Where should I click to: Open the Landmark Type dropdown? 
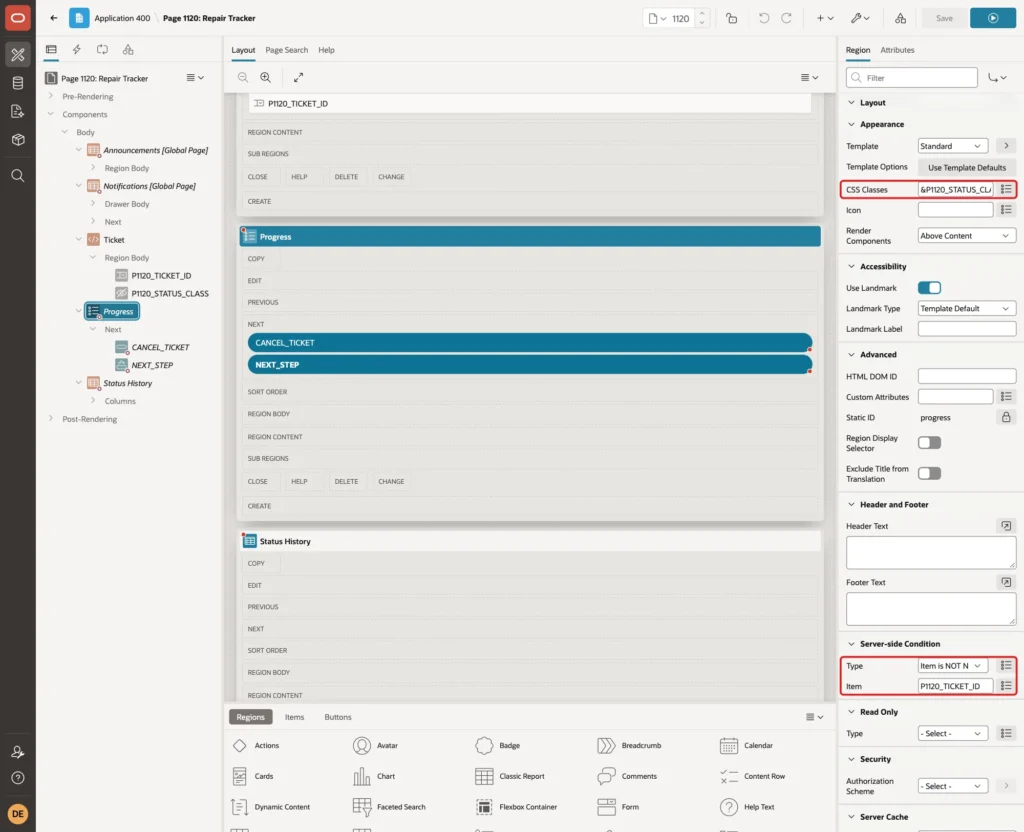point(967,308)
